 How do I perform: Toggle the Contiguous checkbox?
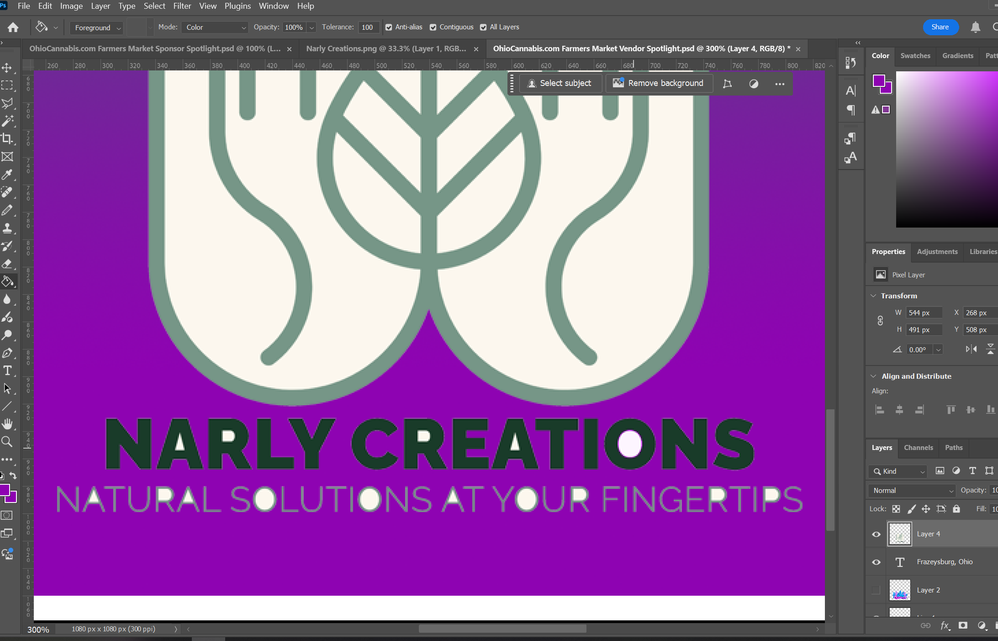click(433, 27)
